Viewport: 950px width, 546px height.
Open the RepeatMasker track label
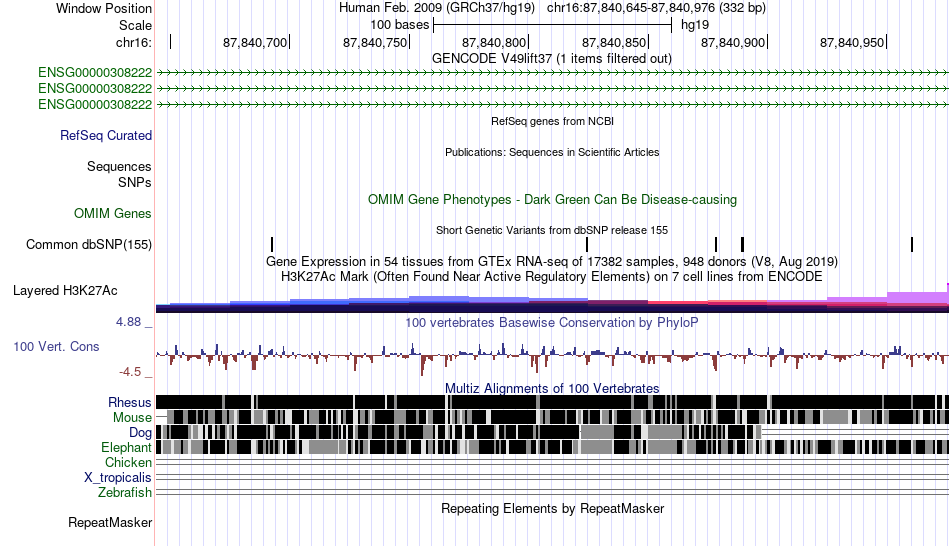[x=110, y=522]
